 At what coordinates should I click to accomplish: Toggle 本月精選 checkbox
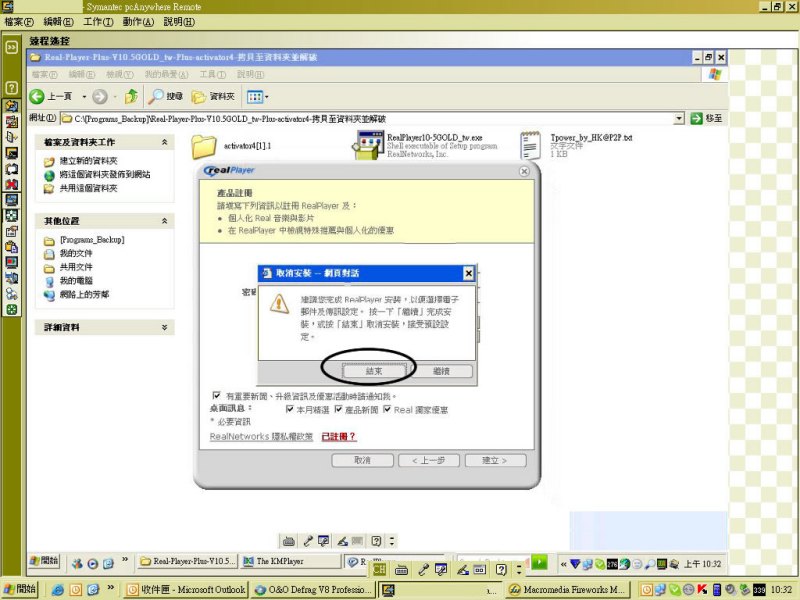[x=290, y=409]
